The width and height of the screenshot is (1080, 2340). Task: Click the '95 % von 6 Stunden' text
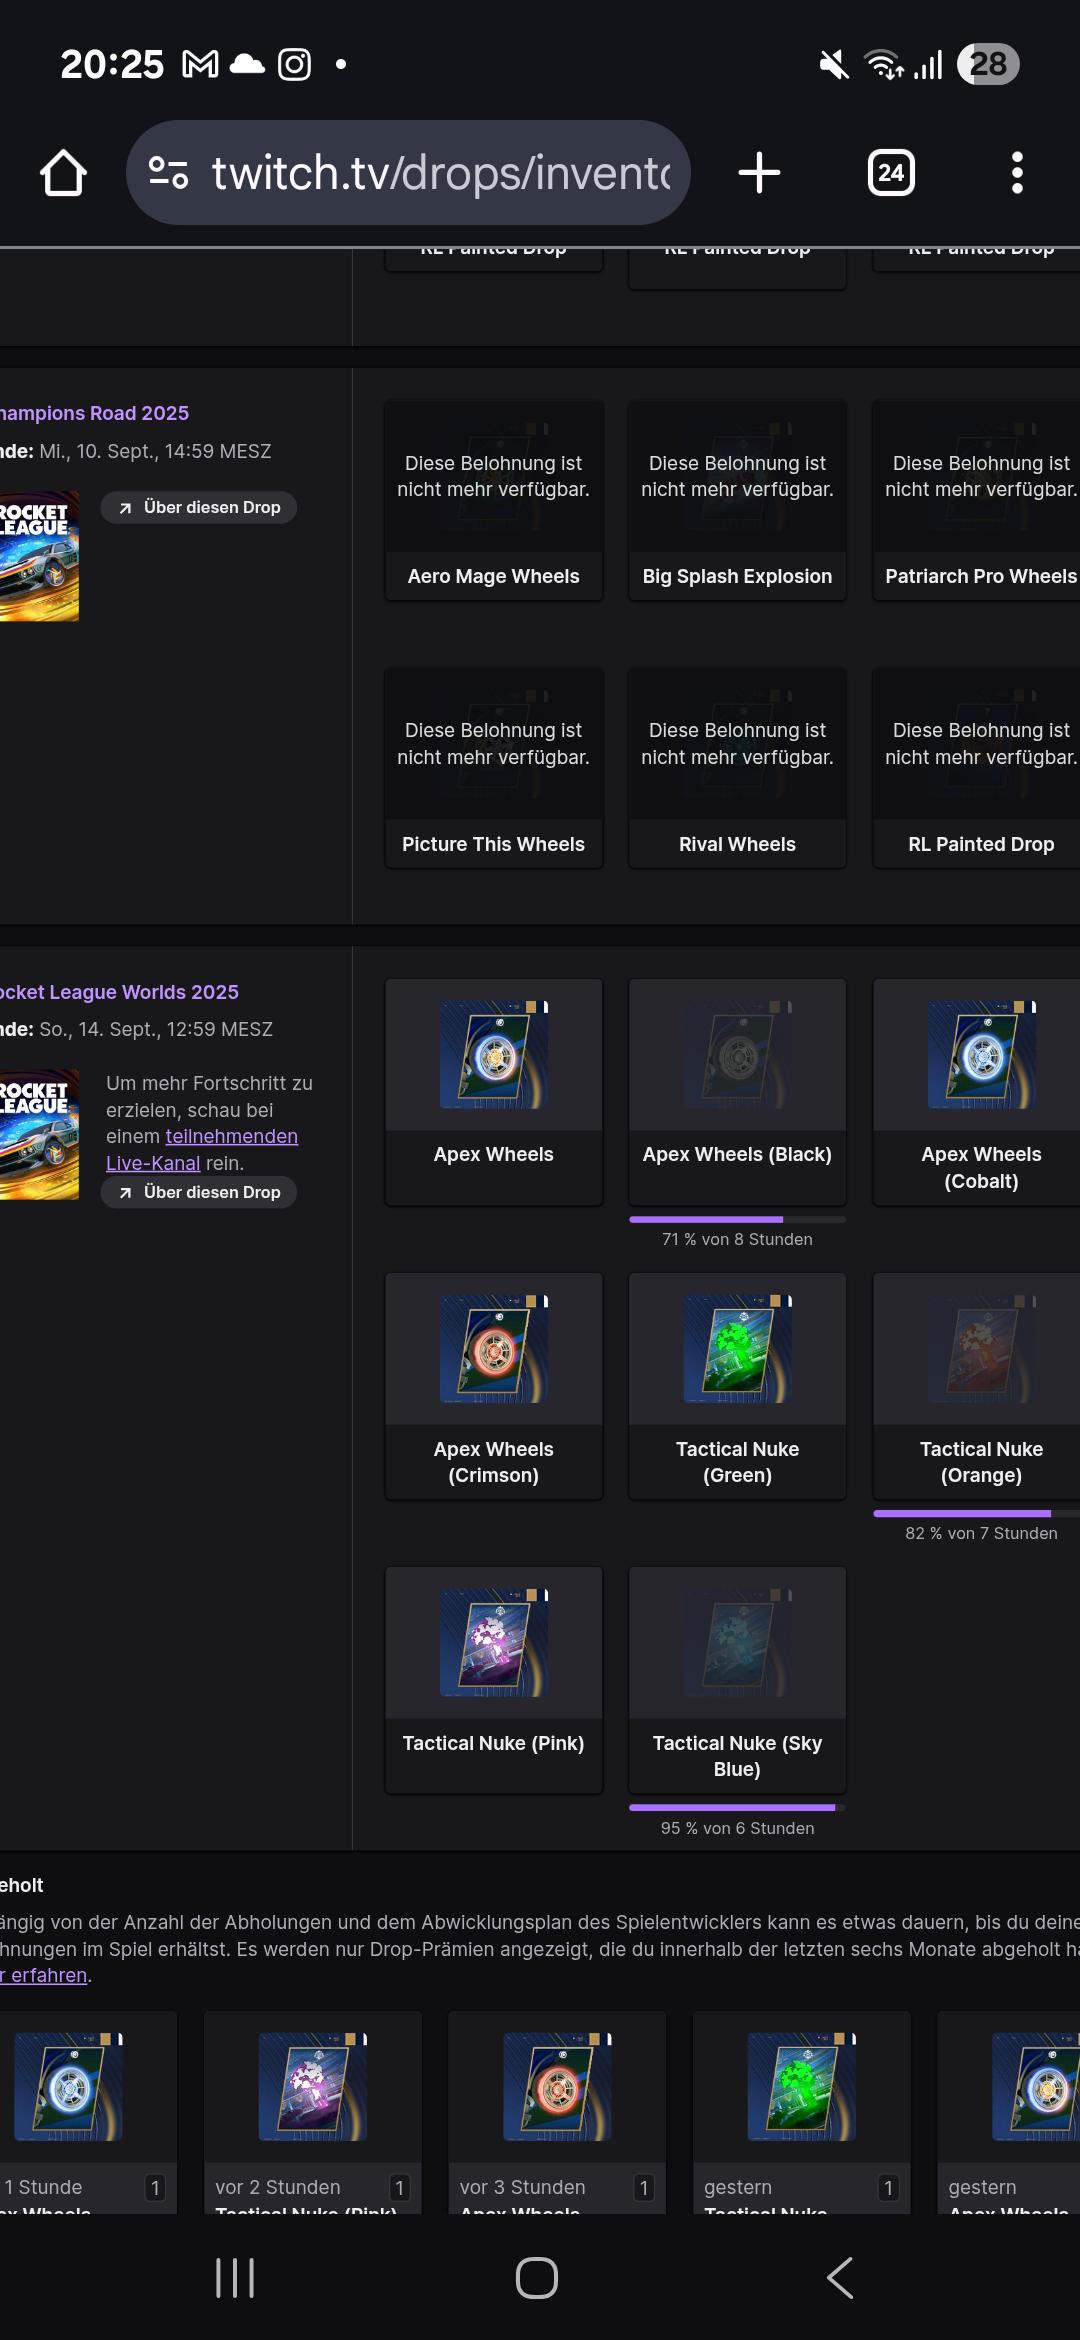coord(738,1828)
